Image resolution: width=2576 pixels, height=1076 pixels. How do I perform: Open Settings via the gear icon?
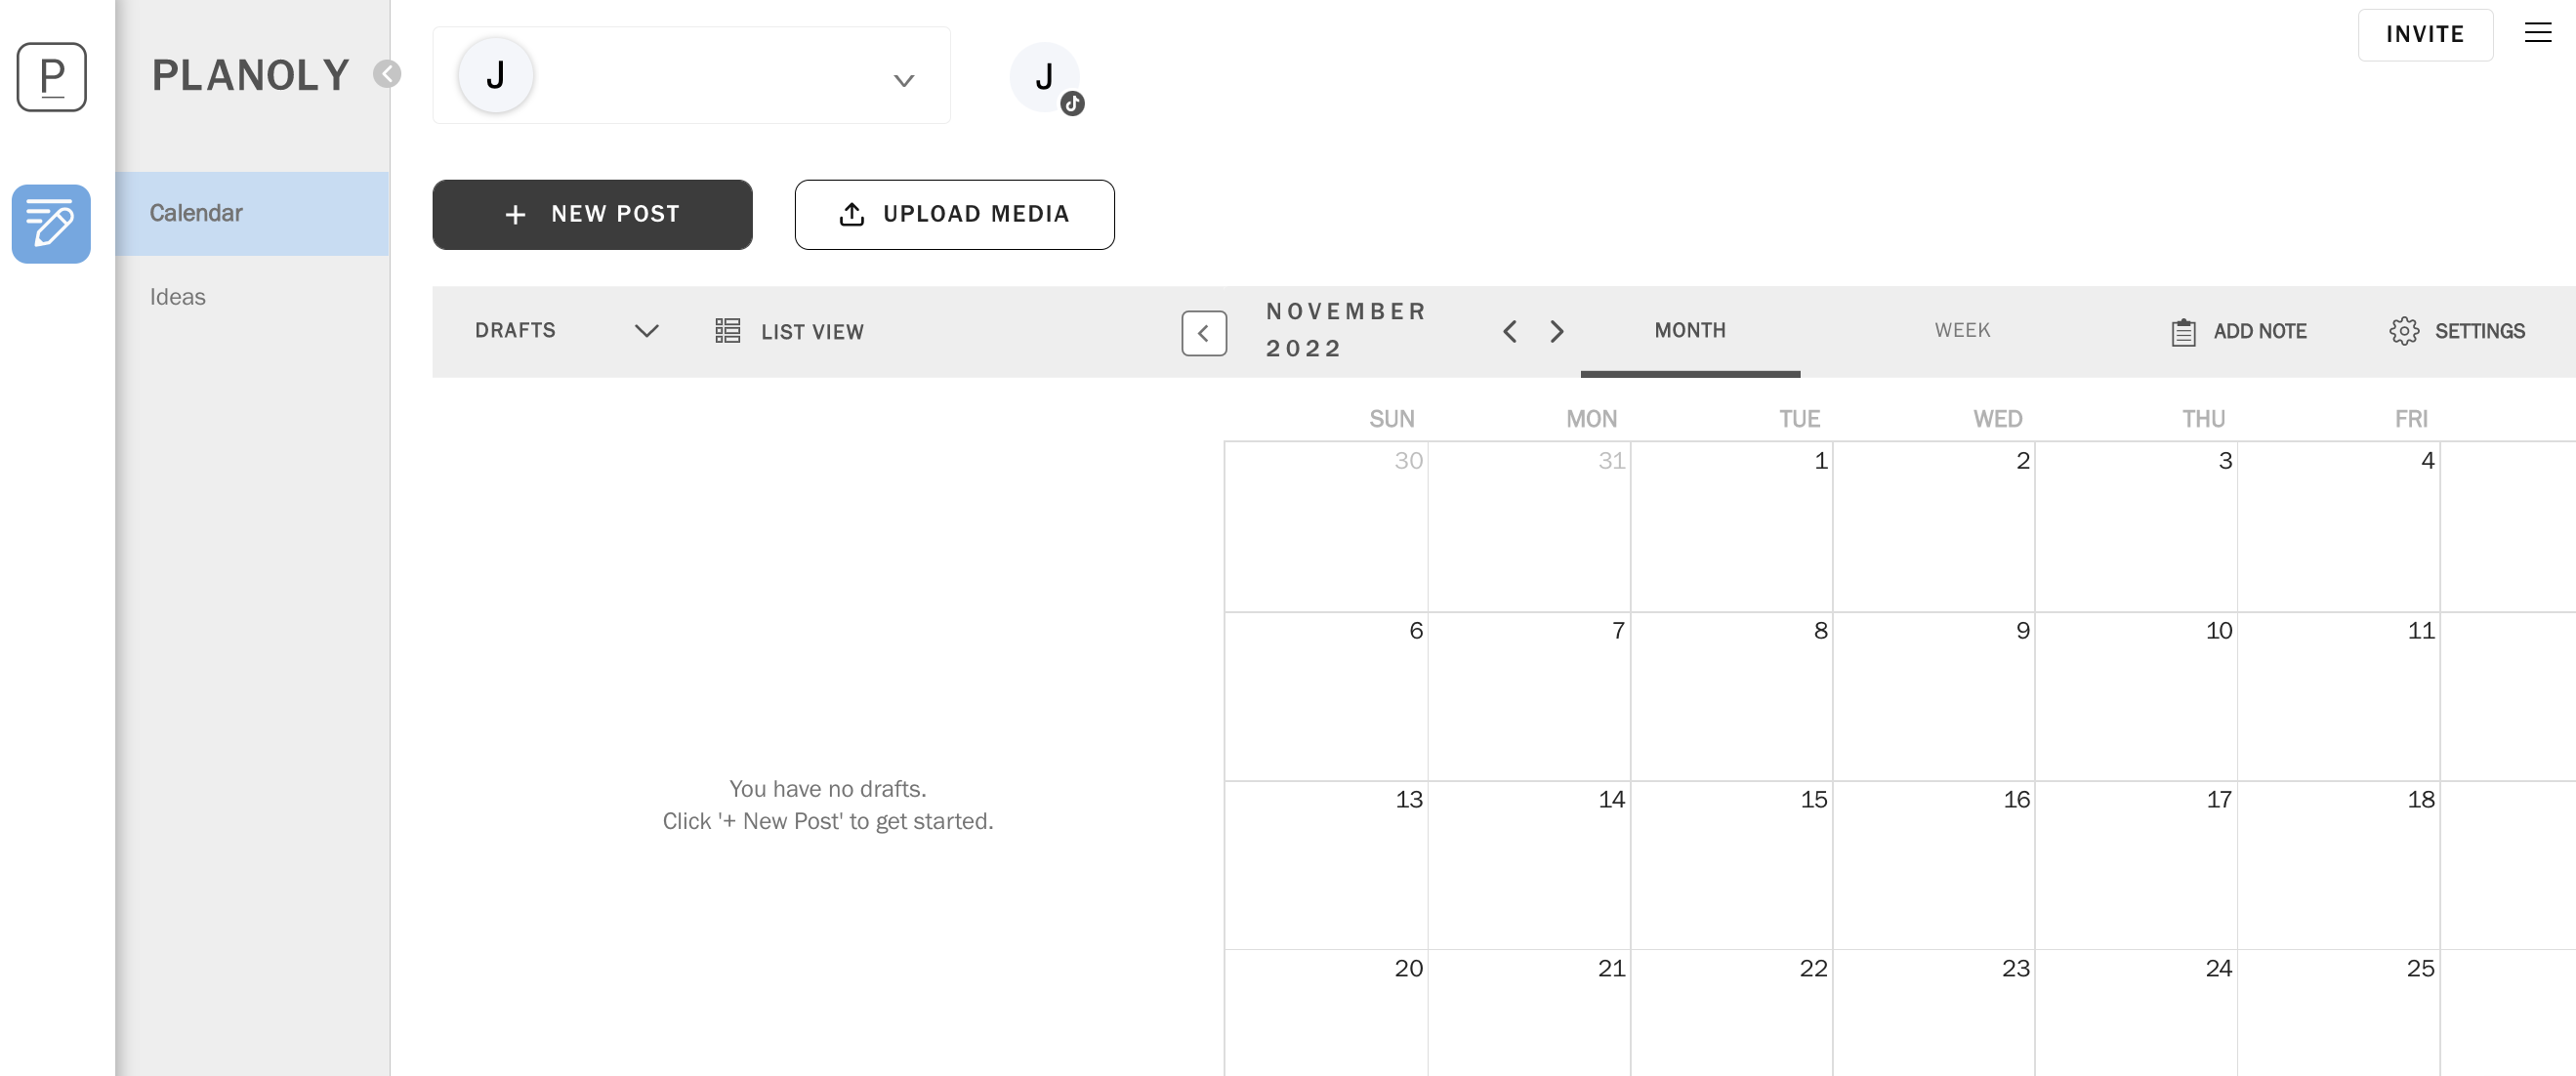tap(2404, 331)
